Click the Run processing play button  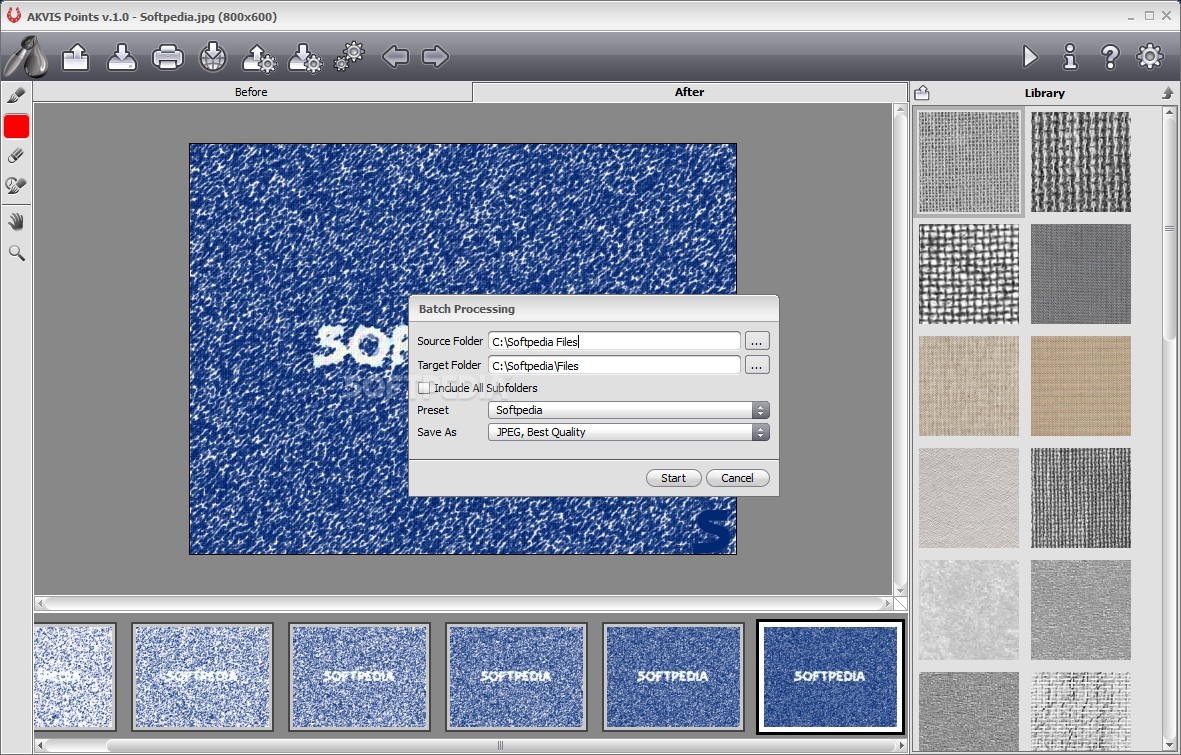tap(1030, 57)
